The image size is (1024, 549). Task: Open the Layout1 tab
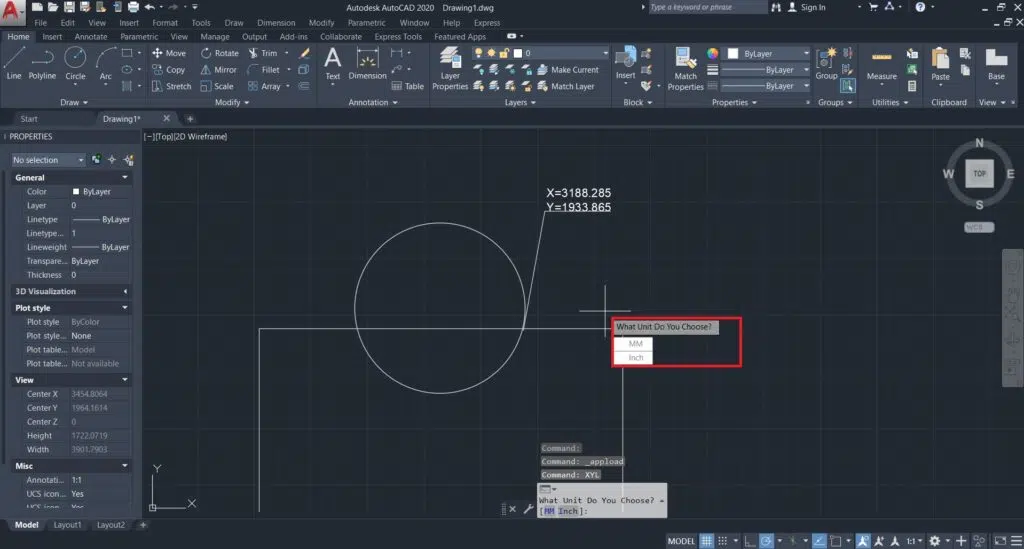[x=67, y=525]
